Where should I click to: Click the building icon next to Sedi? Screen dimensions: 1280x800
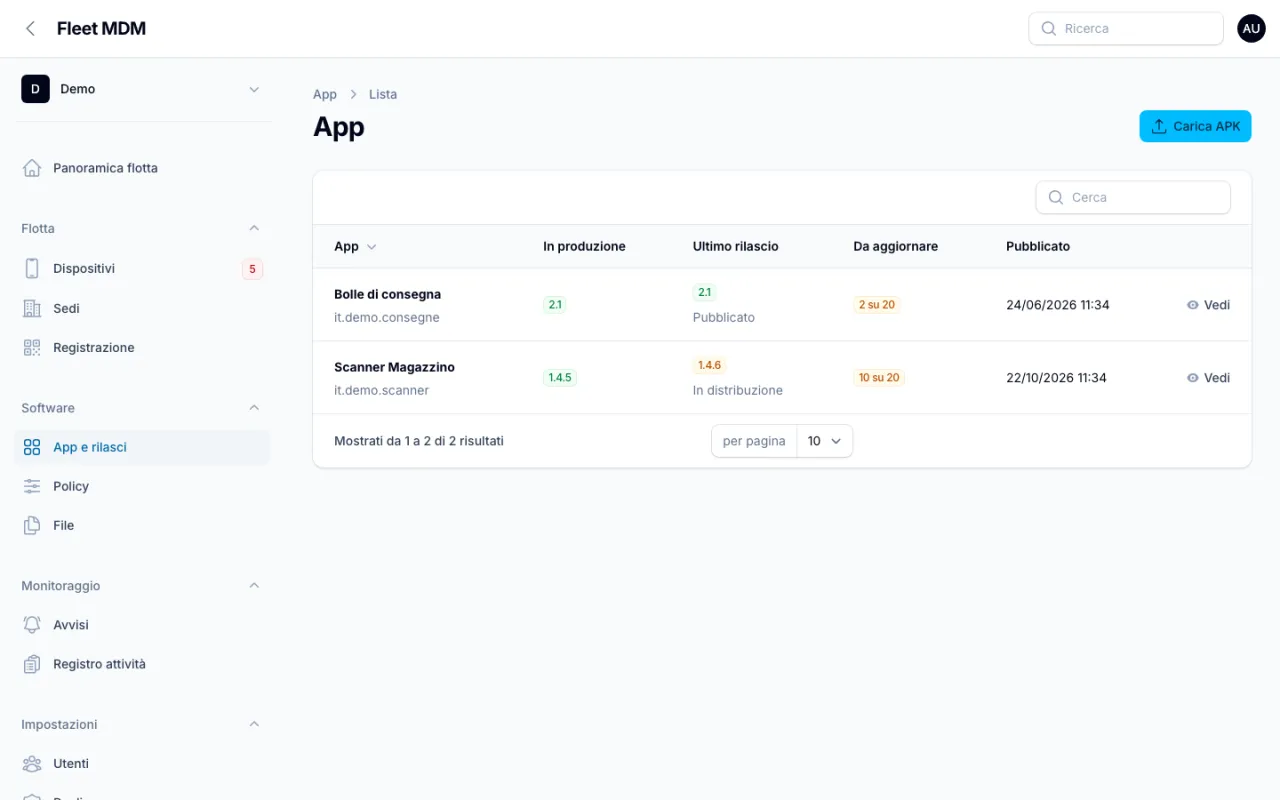click(32, 309)
